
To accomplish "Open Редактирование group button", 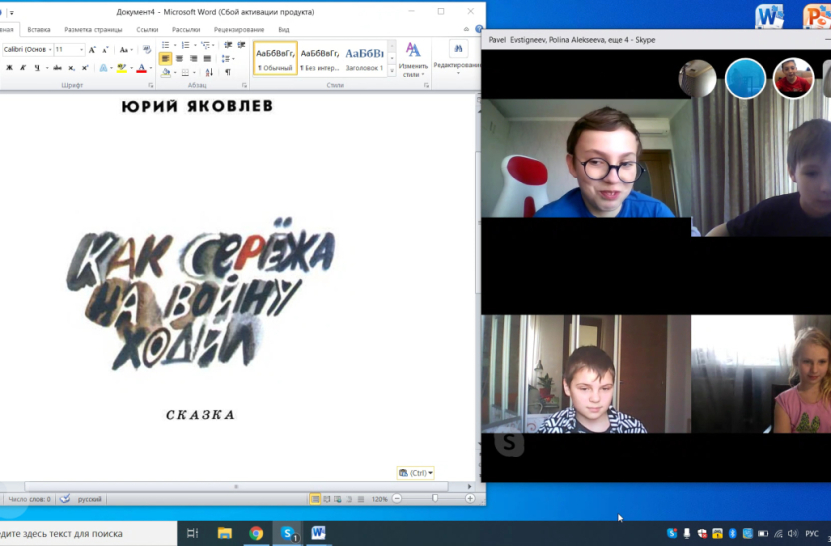I will [x=457, y=58].
